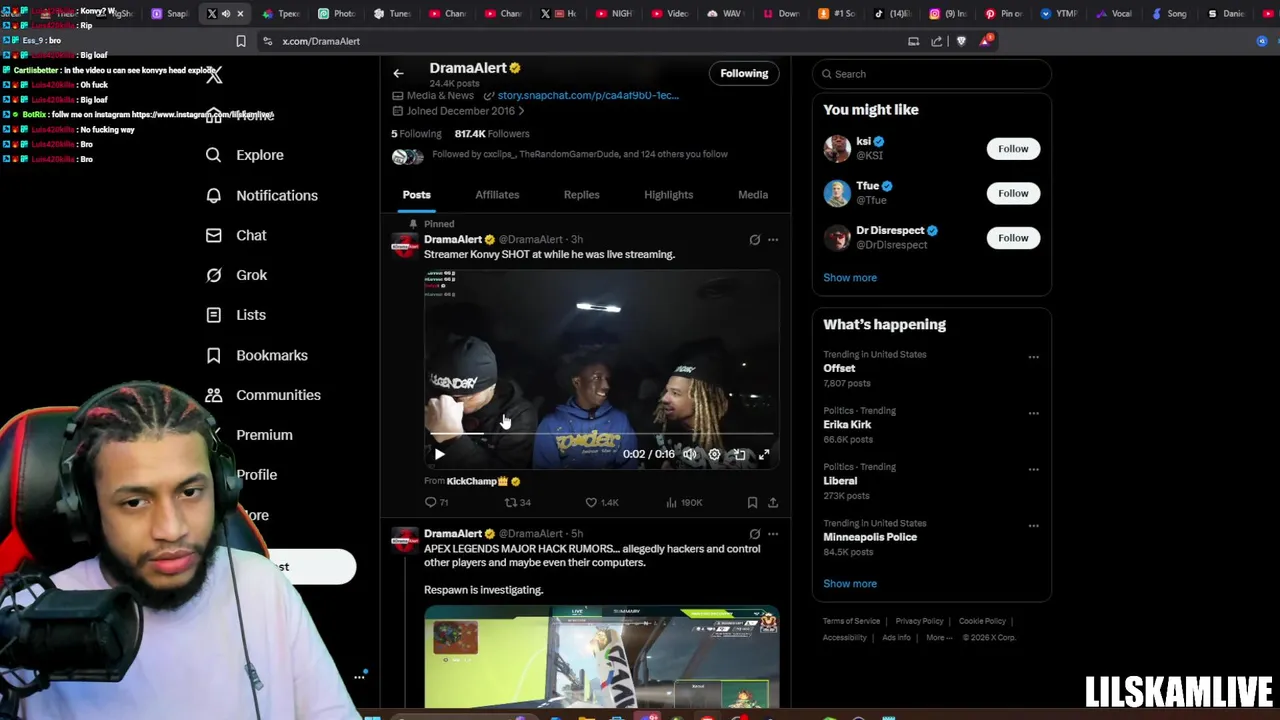Image resolution: width=1280 pixels, height=720 pixels.
Task: Switch to the Pinterest browser tab
Action: click(x=1003, y=14)
